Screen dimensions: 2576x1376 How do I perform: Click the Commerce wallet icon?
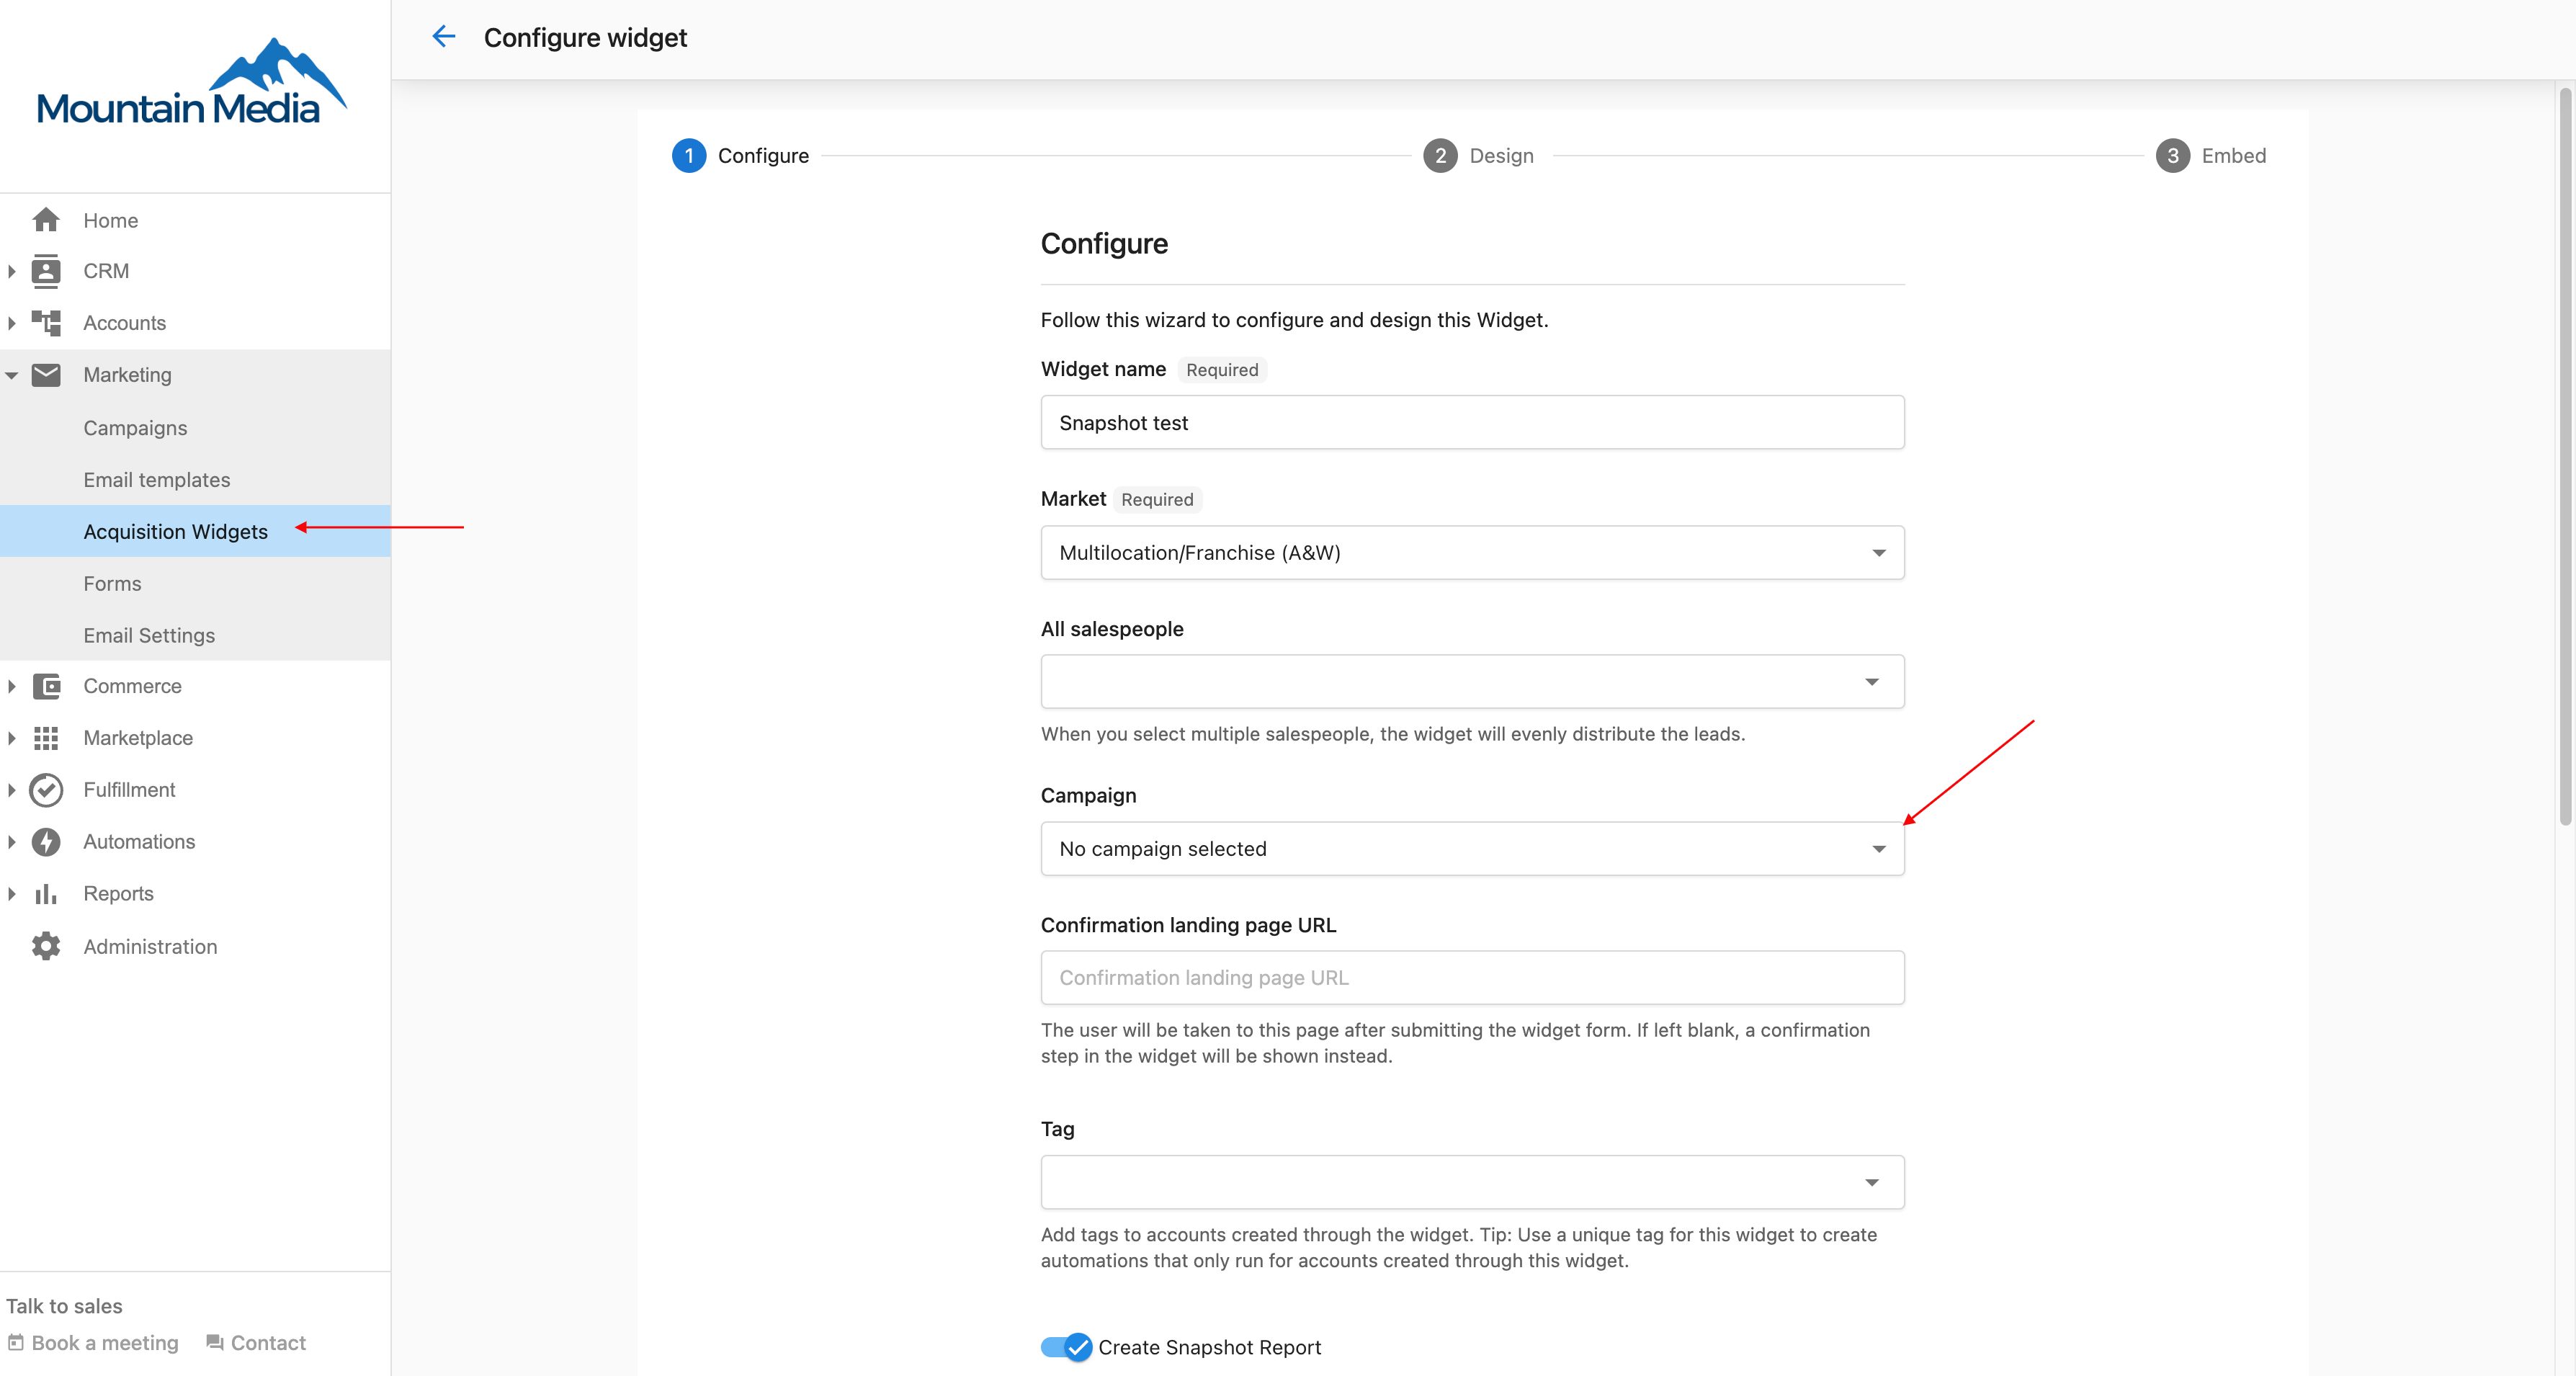[46, 686]
